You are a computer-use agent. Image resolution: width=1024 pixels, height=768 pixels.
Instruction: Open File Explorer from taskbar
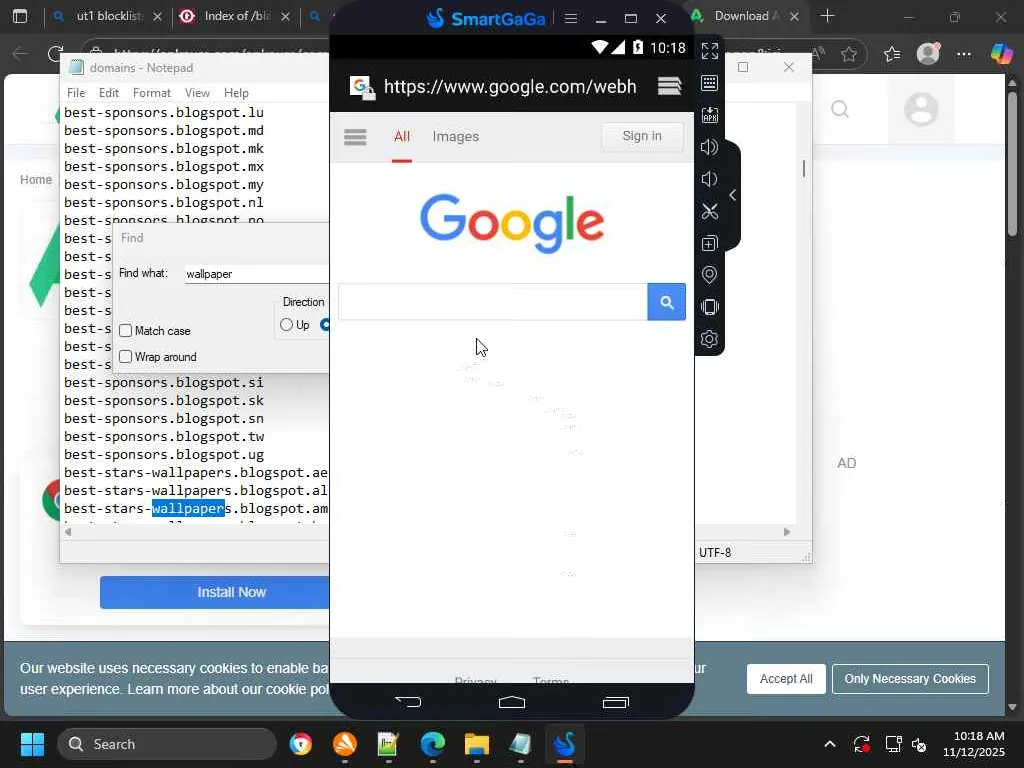pos(476,744)
